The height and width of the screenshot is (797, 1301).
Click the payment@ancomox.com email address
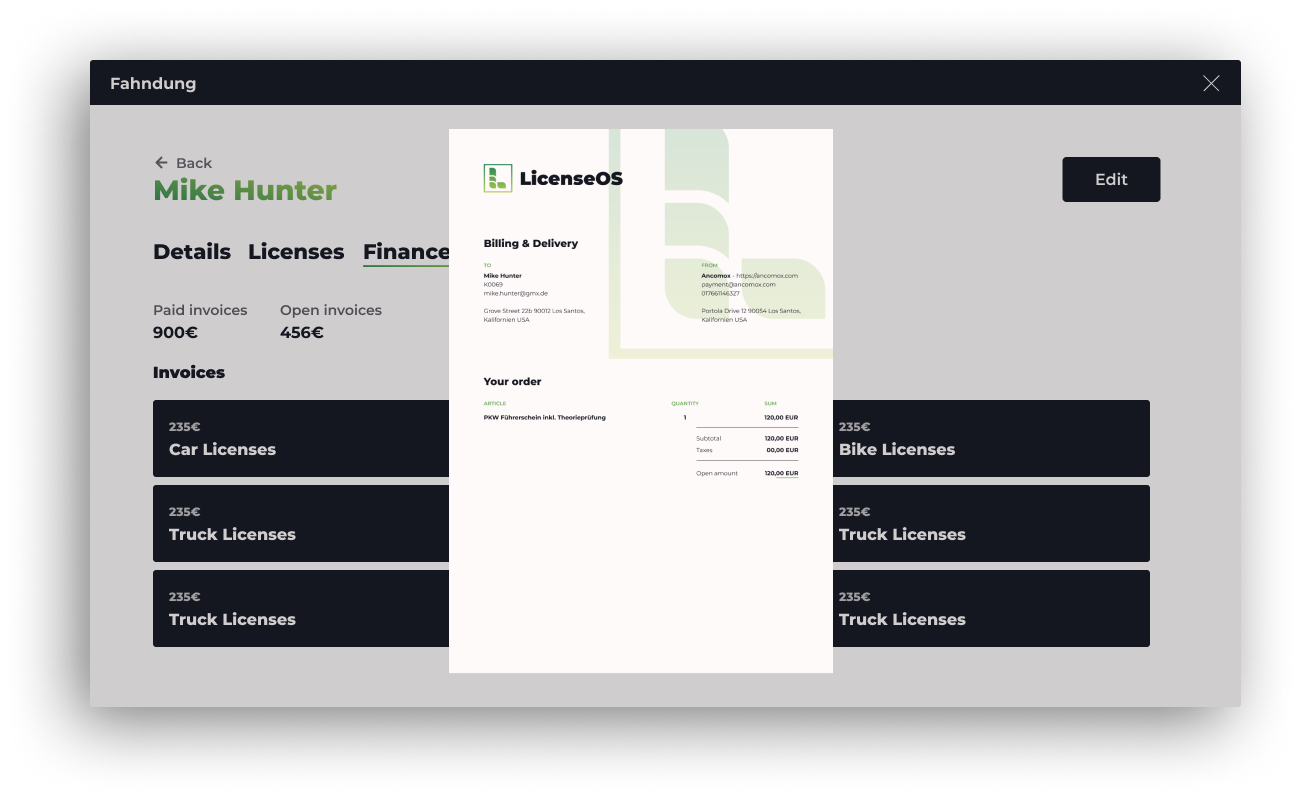pyautogui.click(x=738, y=284)
